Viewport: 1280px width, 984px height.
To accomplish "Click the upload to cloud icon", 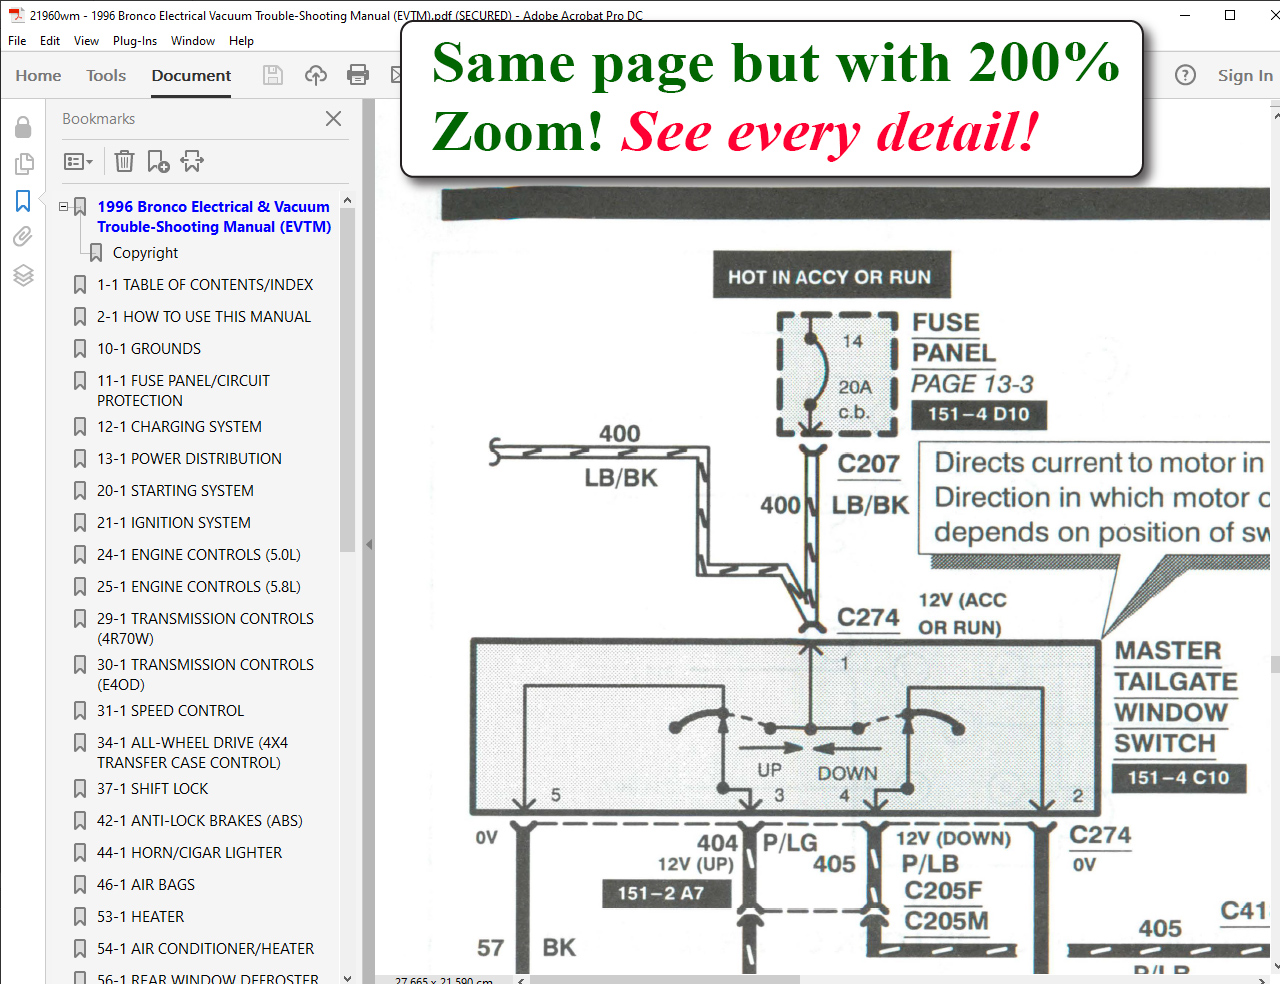I will [316, 75].
